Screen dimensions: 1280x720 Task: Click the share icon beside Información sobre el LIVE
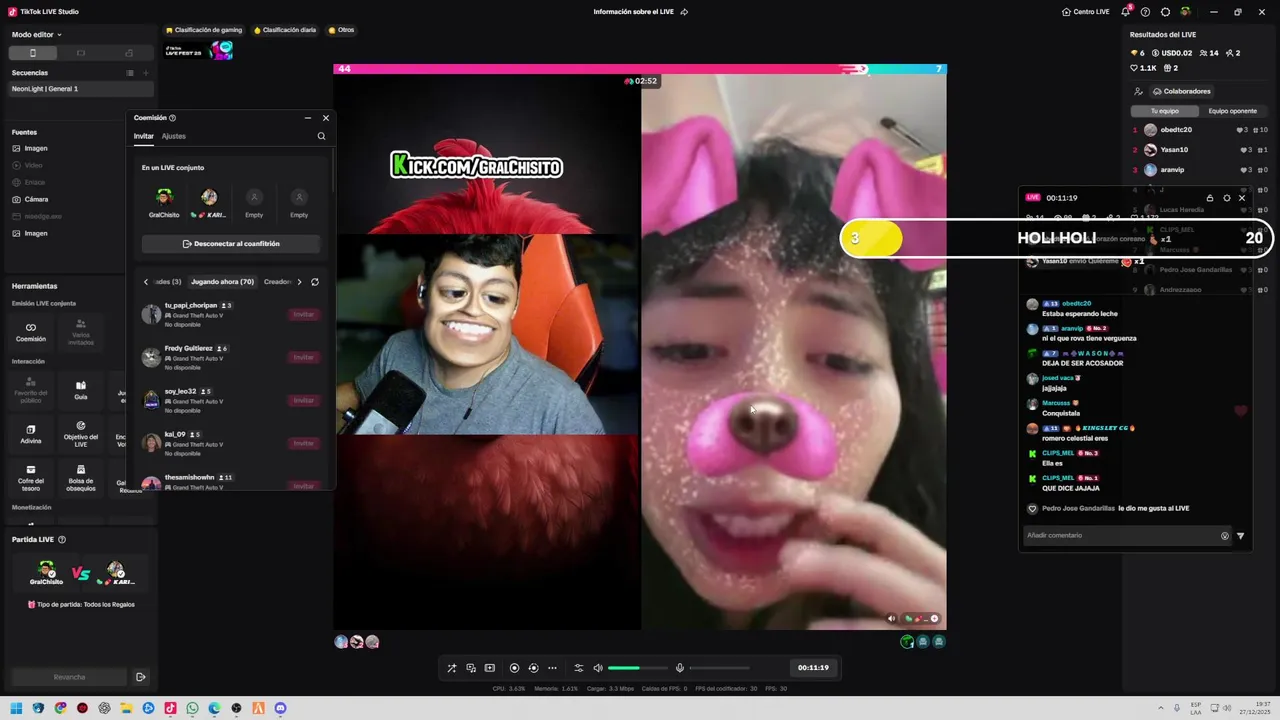click(684, 12)
